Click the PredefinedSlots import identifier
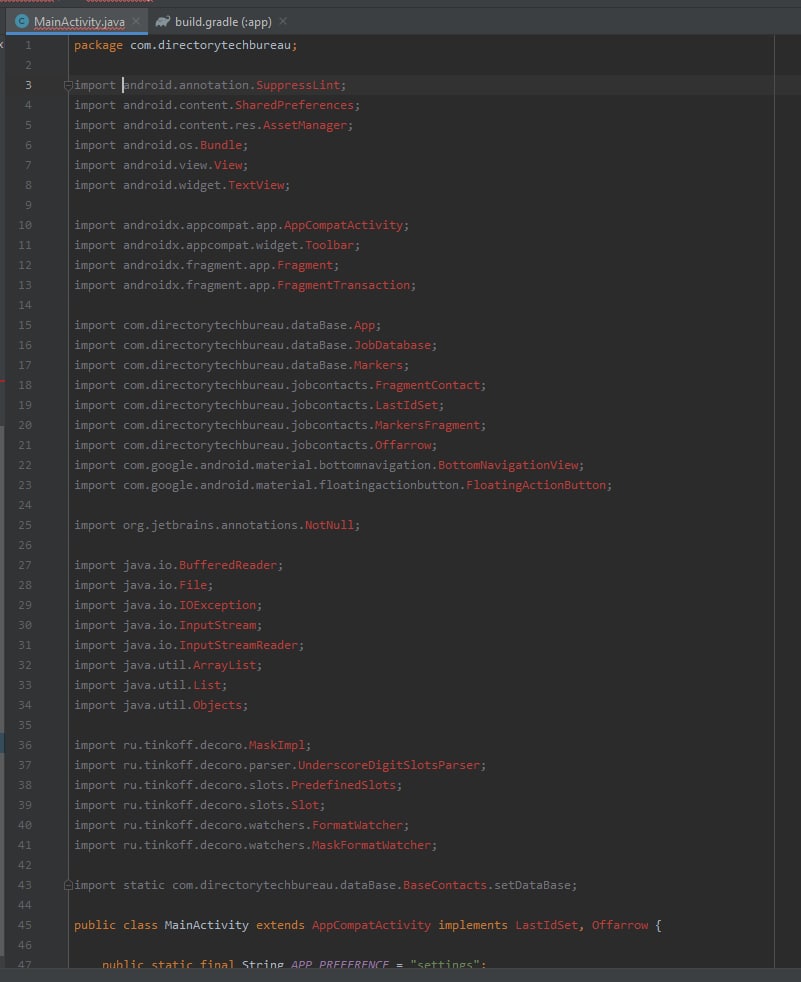This screenshot has width=801, height=982. click(343, 785)
